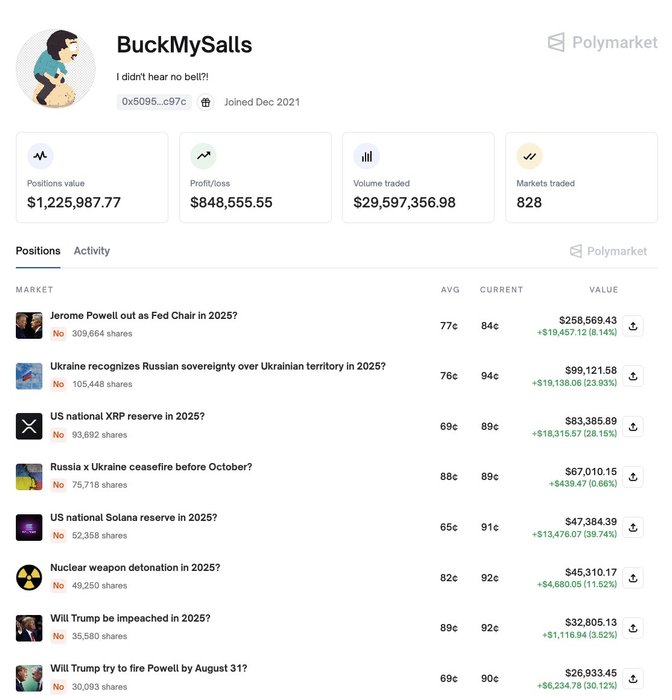
Task: Share the Ukraine recognizes Russian sovereignty position
Action: tap(633, 376)
